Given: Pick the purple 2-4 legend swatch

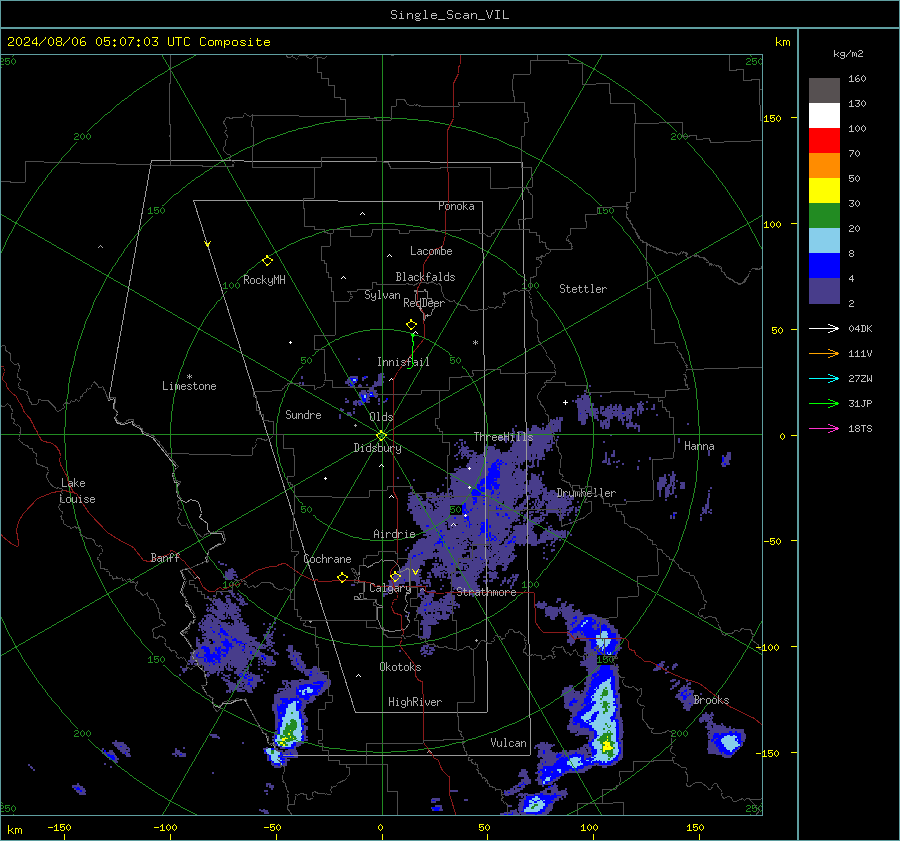Looking at the screenshot, I should (x=824, y=290).
